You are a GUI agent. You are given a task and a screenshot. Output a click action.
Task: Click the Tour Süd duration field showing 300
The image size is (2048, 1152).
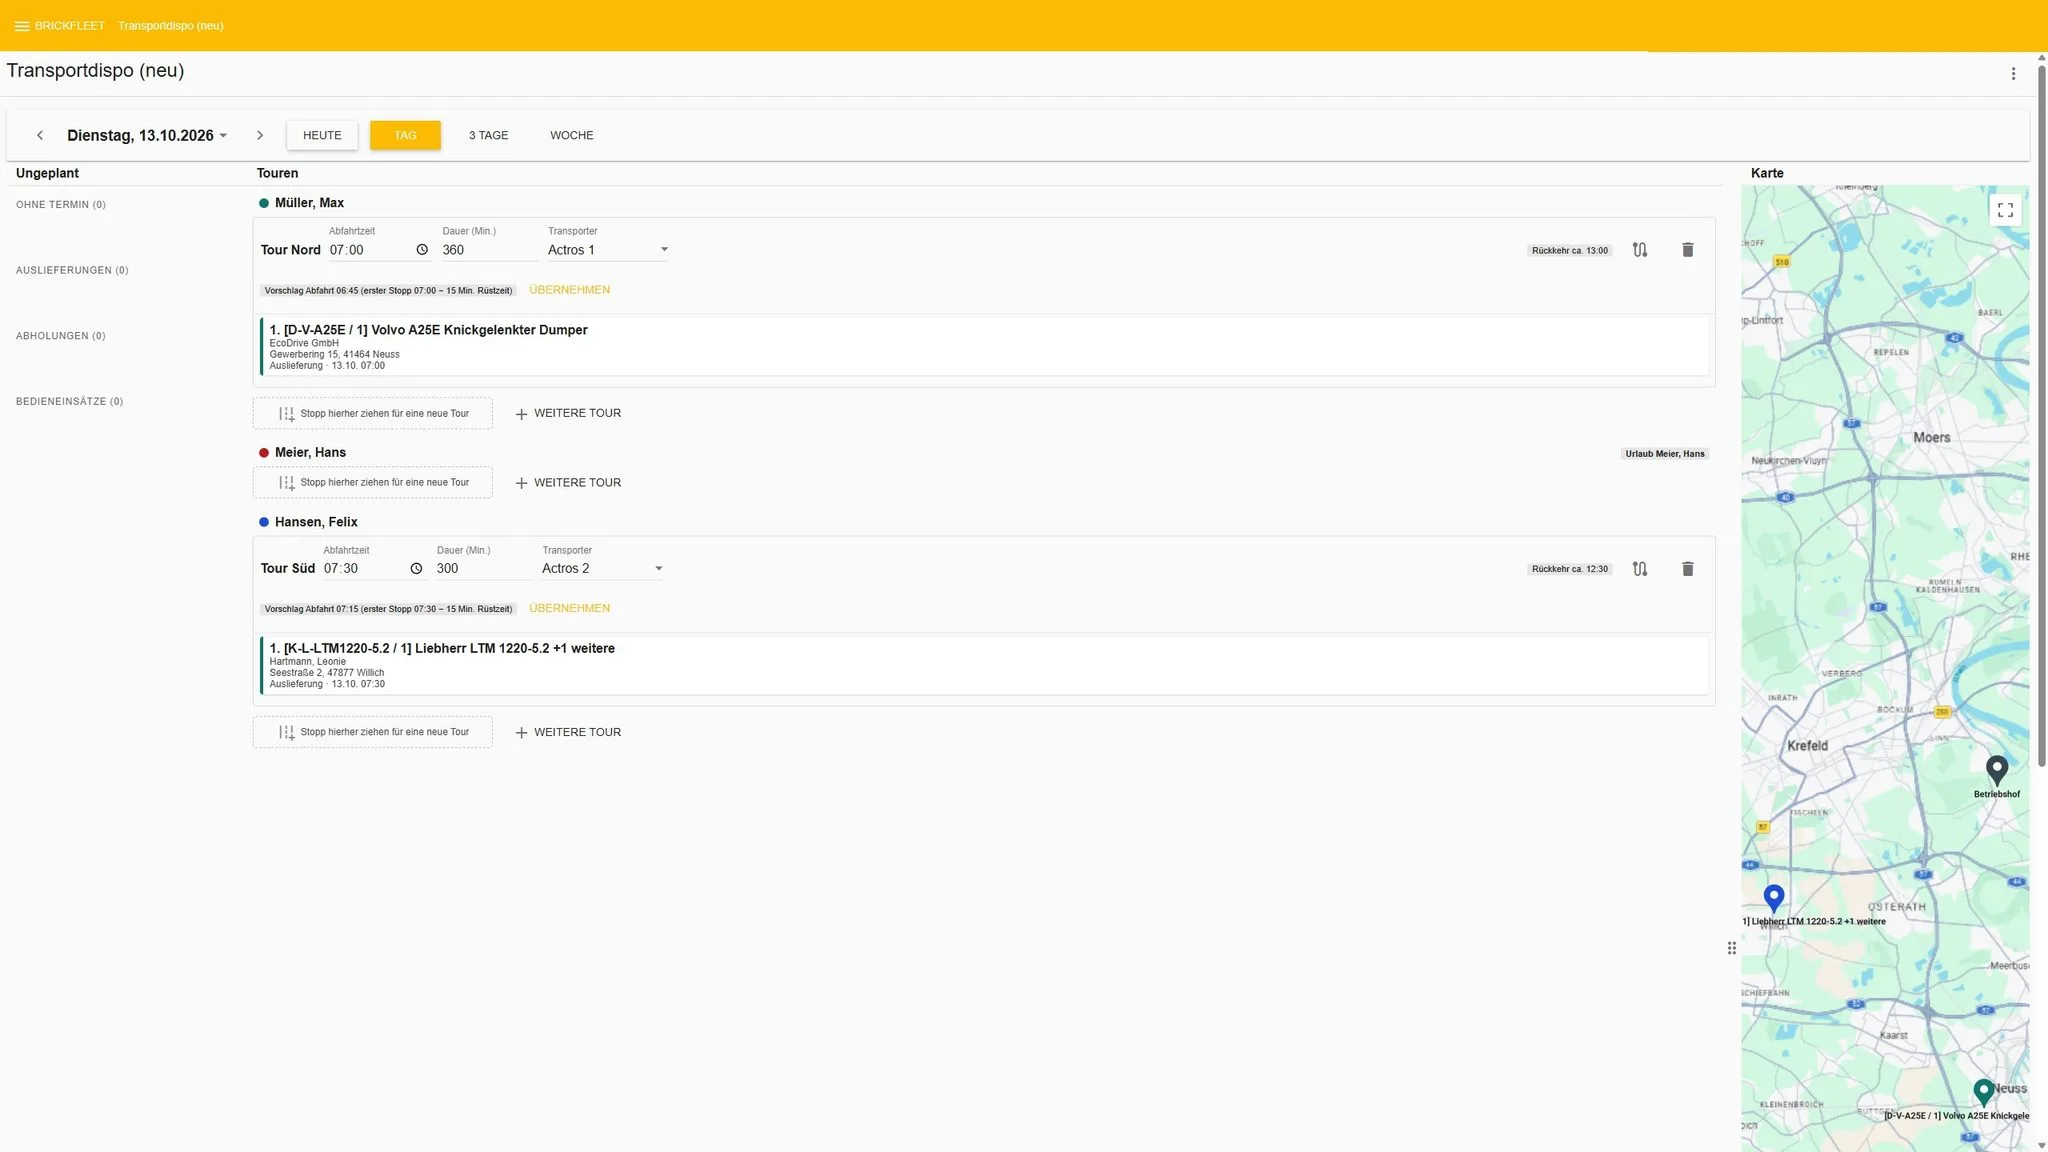(x=484, y=569)
